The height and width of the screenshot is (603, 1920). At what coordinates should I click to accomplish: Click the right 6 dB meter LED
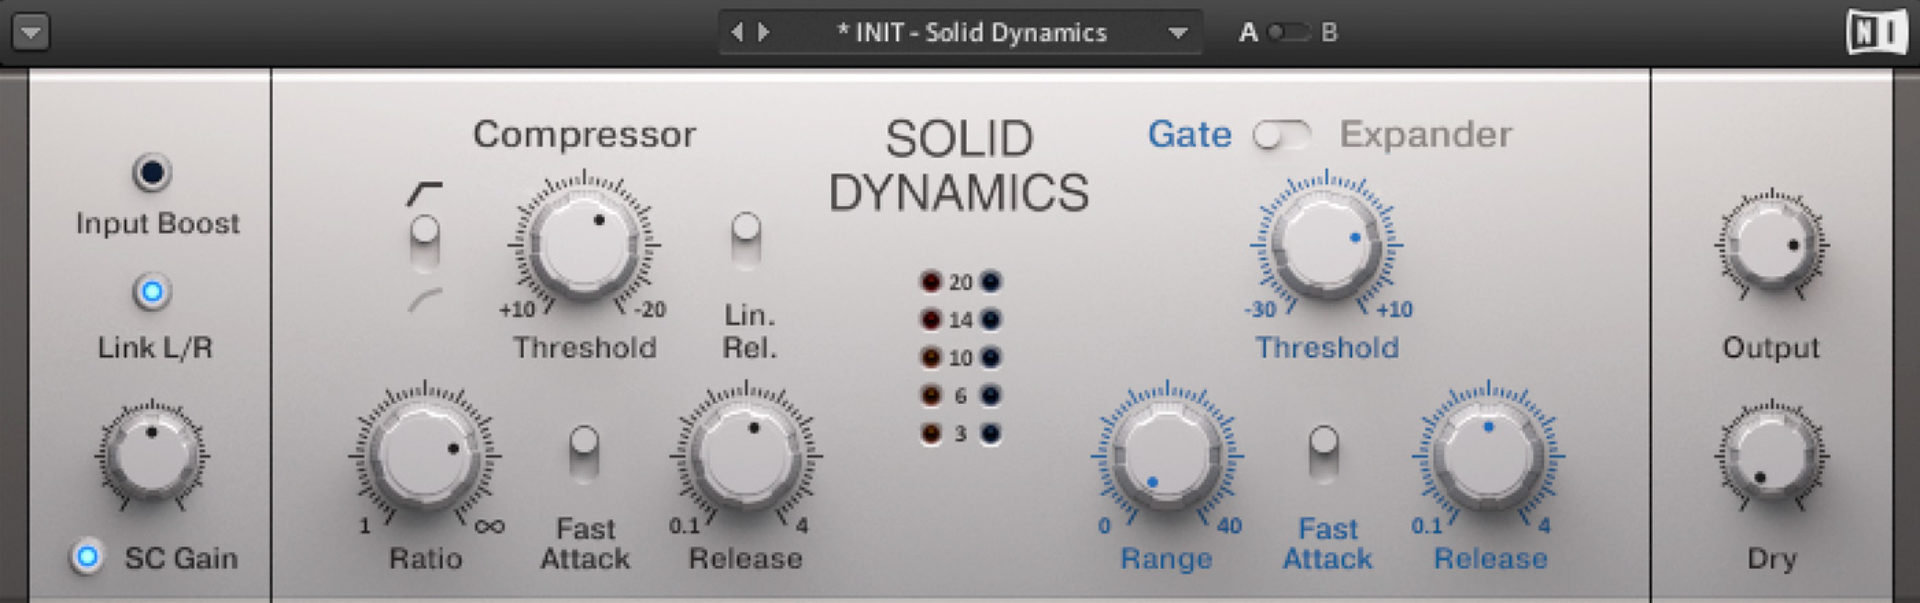click(990, 396)
